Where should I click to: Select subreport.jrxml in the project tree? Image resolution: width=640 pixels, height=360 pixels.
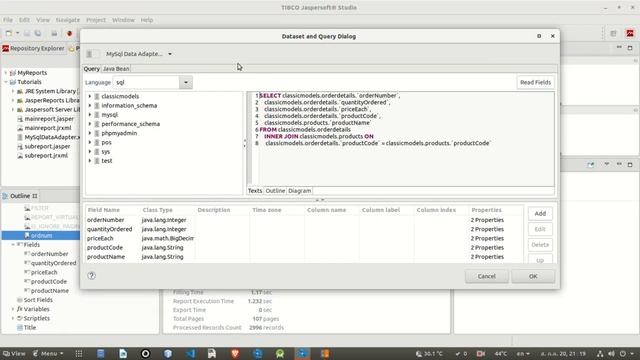[x=46, y=156]
